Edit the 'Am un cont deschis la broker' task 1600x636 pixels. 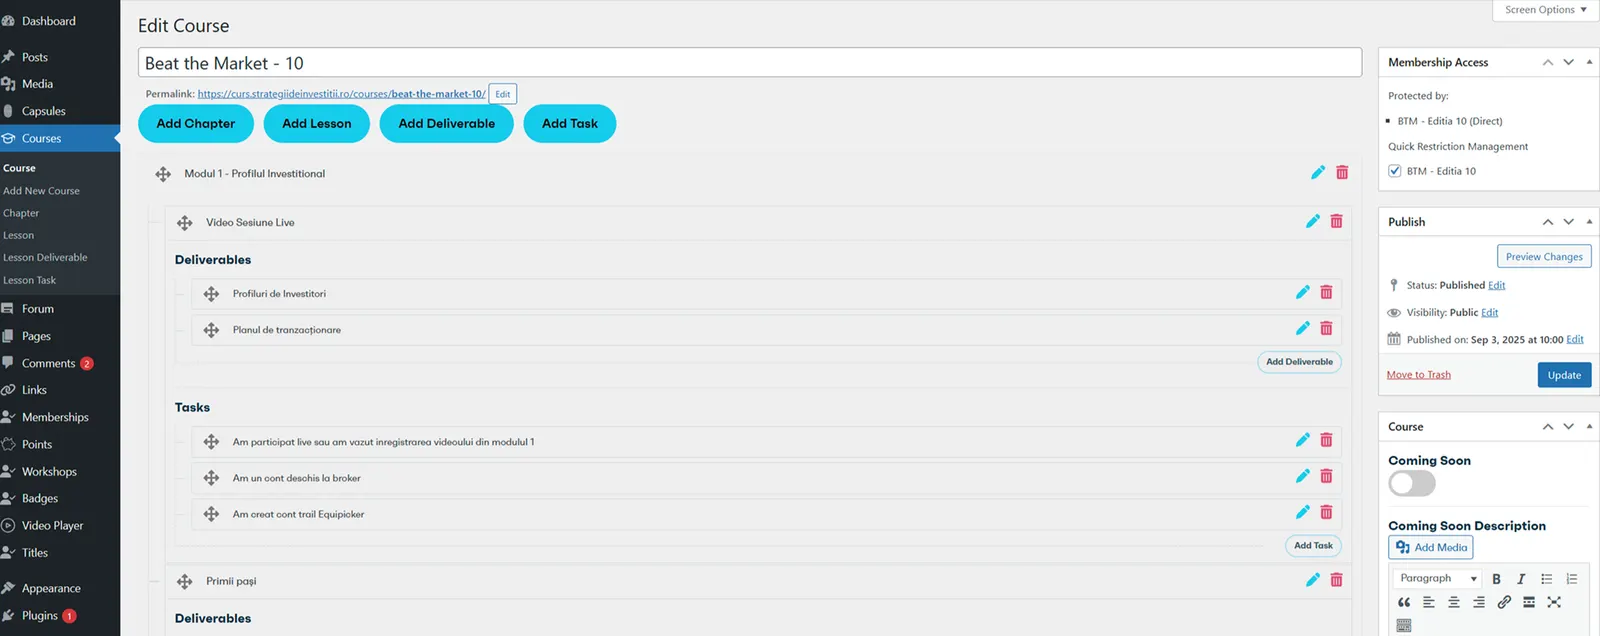1302,476
